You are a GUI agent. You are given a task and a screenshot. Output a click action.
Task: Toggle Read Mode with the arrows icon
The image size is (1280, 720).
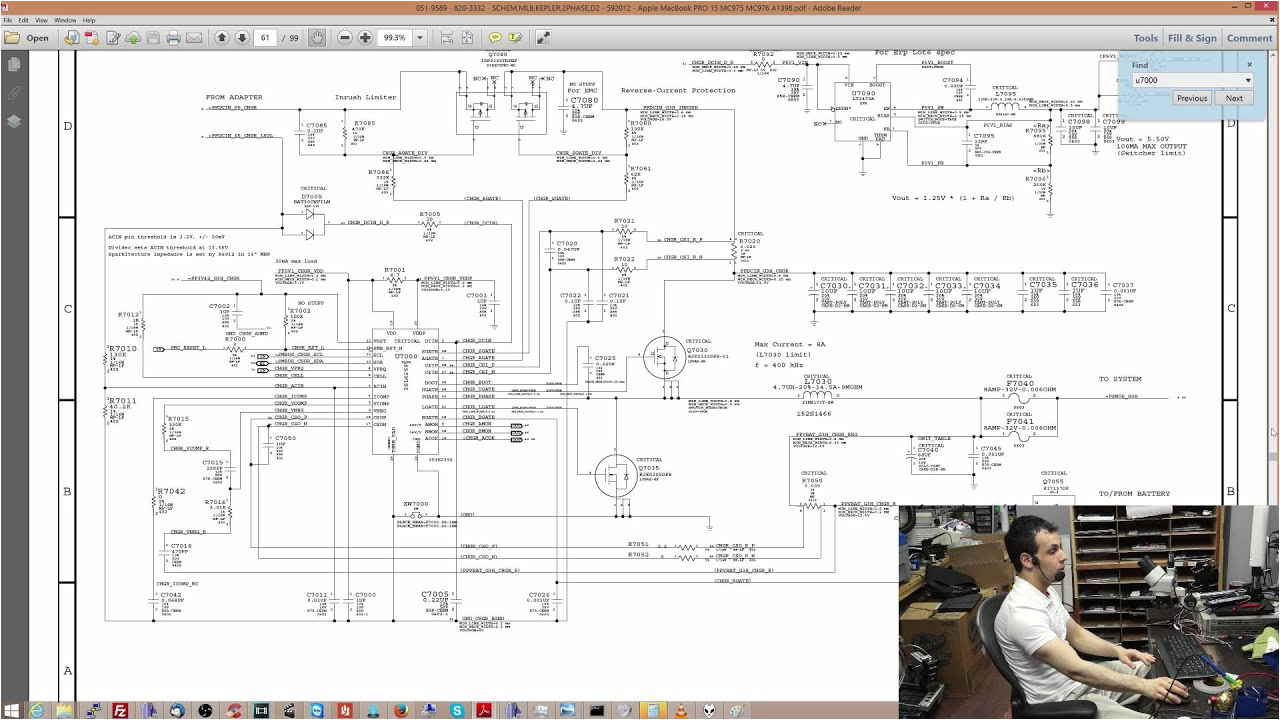coord(543,38)
